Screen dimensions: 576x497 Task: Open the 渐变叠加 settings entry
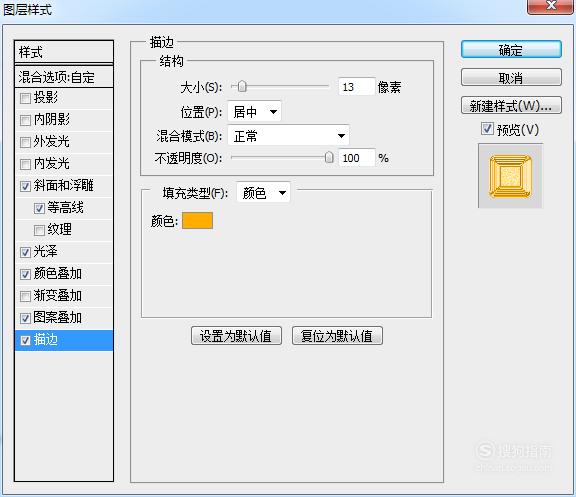[x=57, y=296]
